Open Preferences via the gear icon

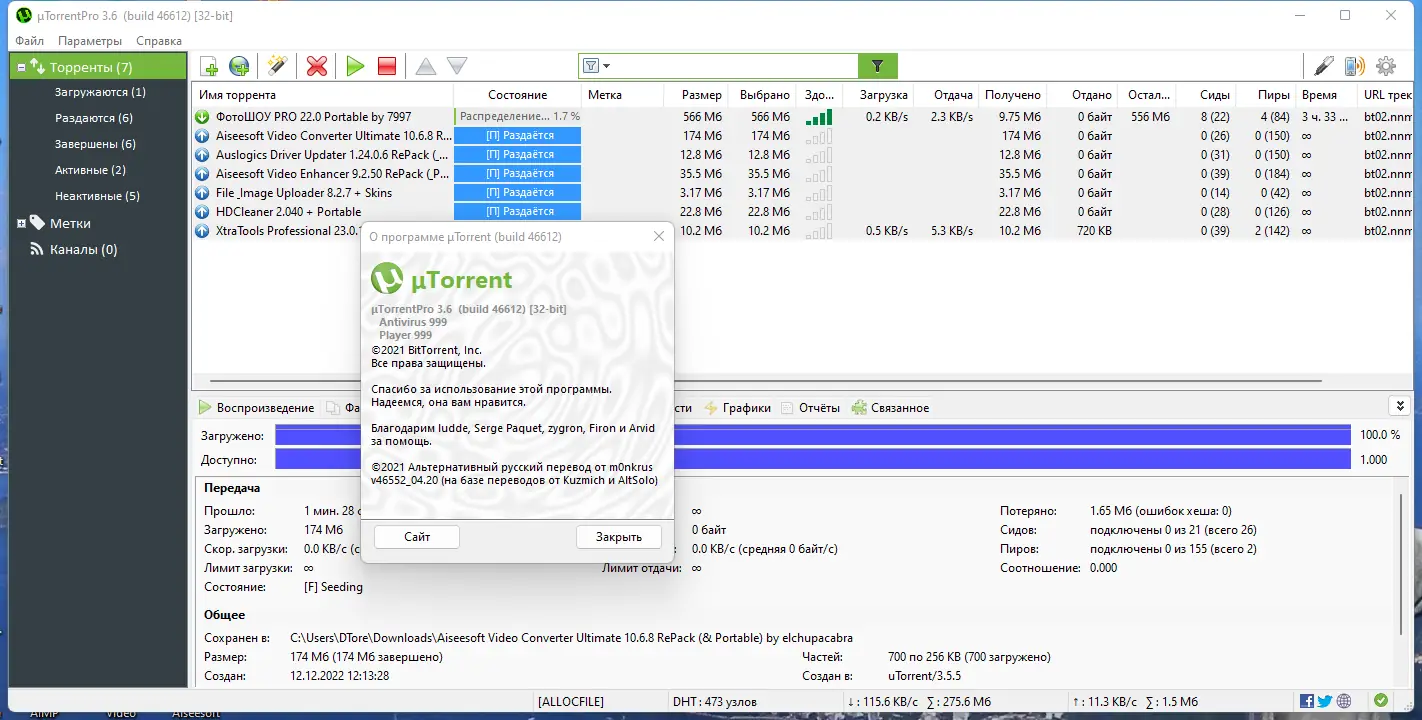tap(1386, 67)
